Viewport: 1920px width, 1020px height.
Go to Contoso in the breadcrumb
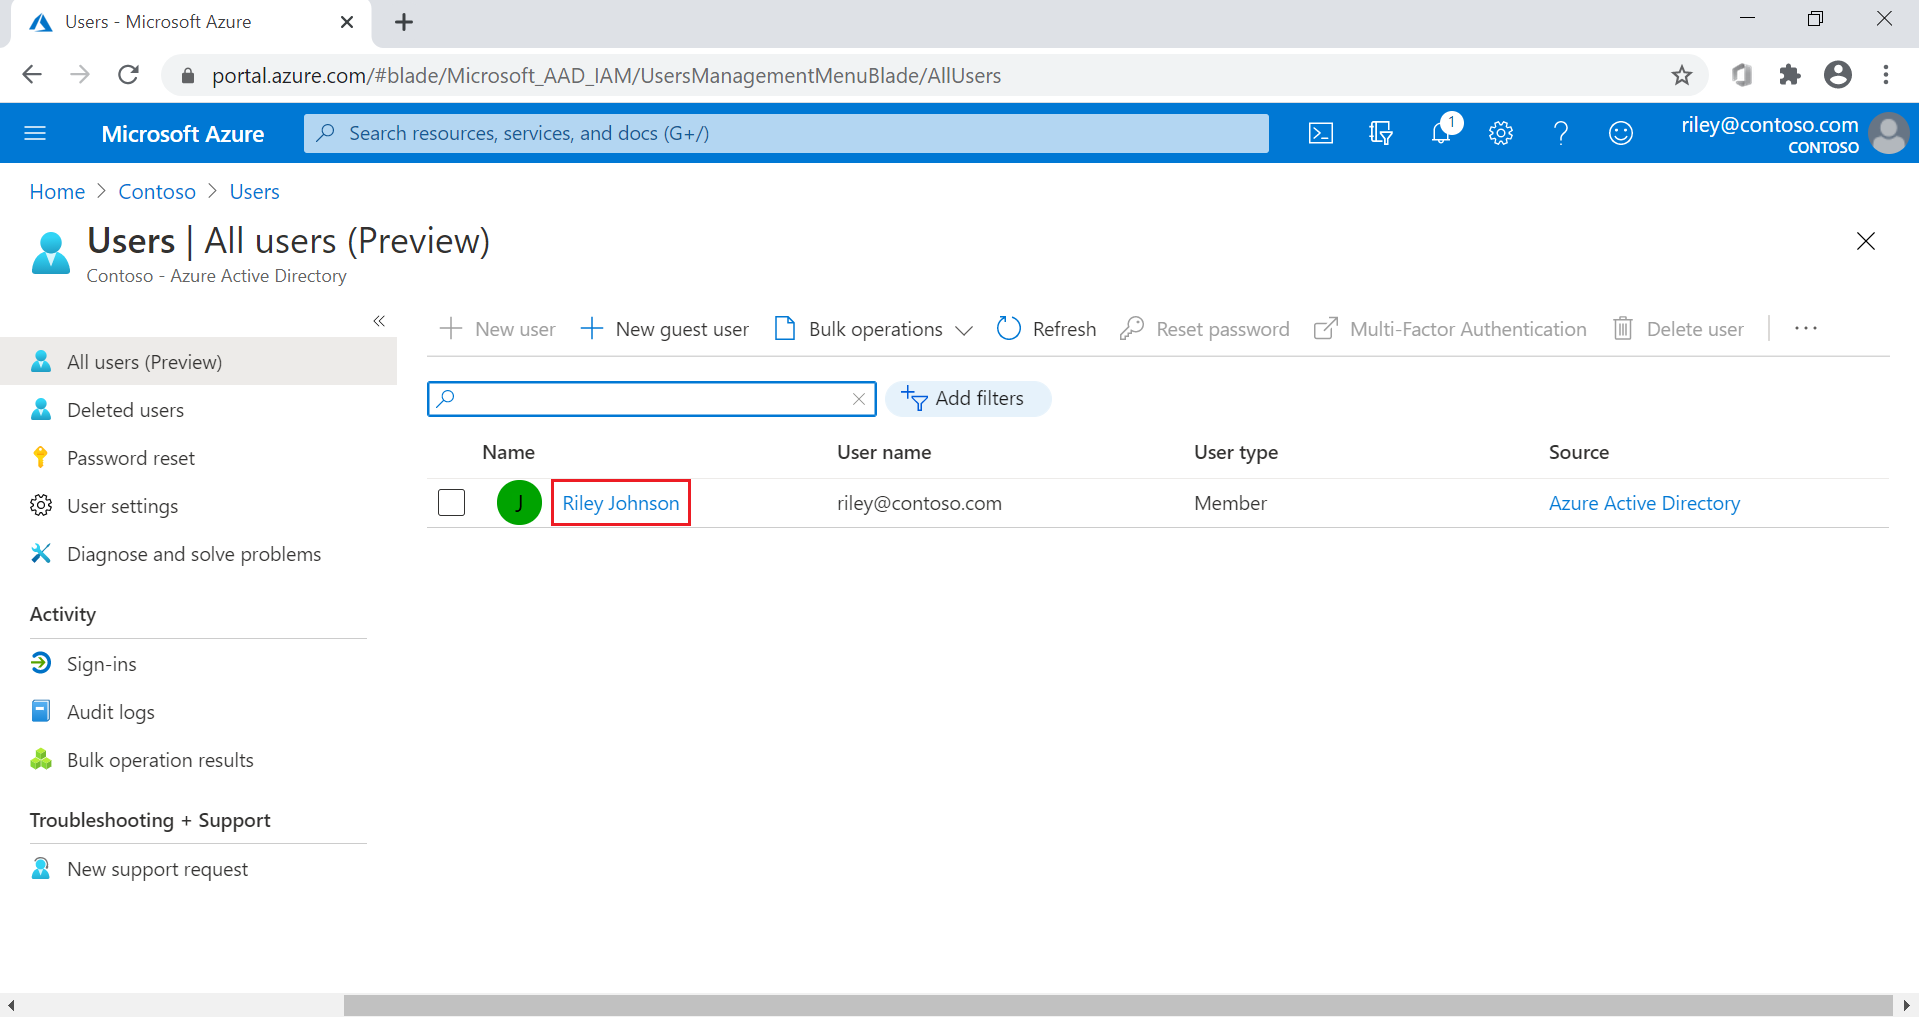pos(157,192)
